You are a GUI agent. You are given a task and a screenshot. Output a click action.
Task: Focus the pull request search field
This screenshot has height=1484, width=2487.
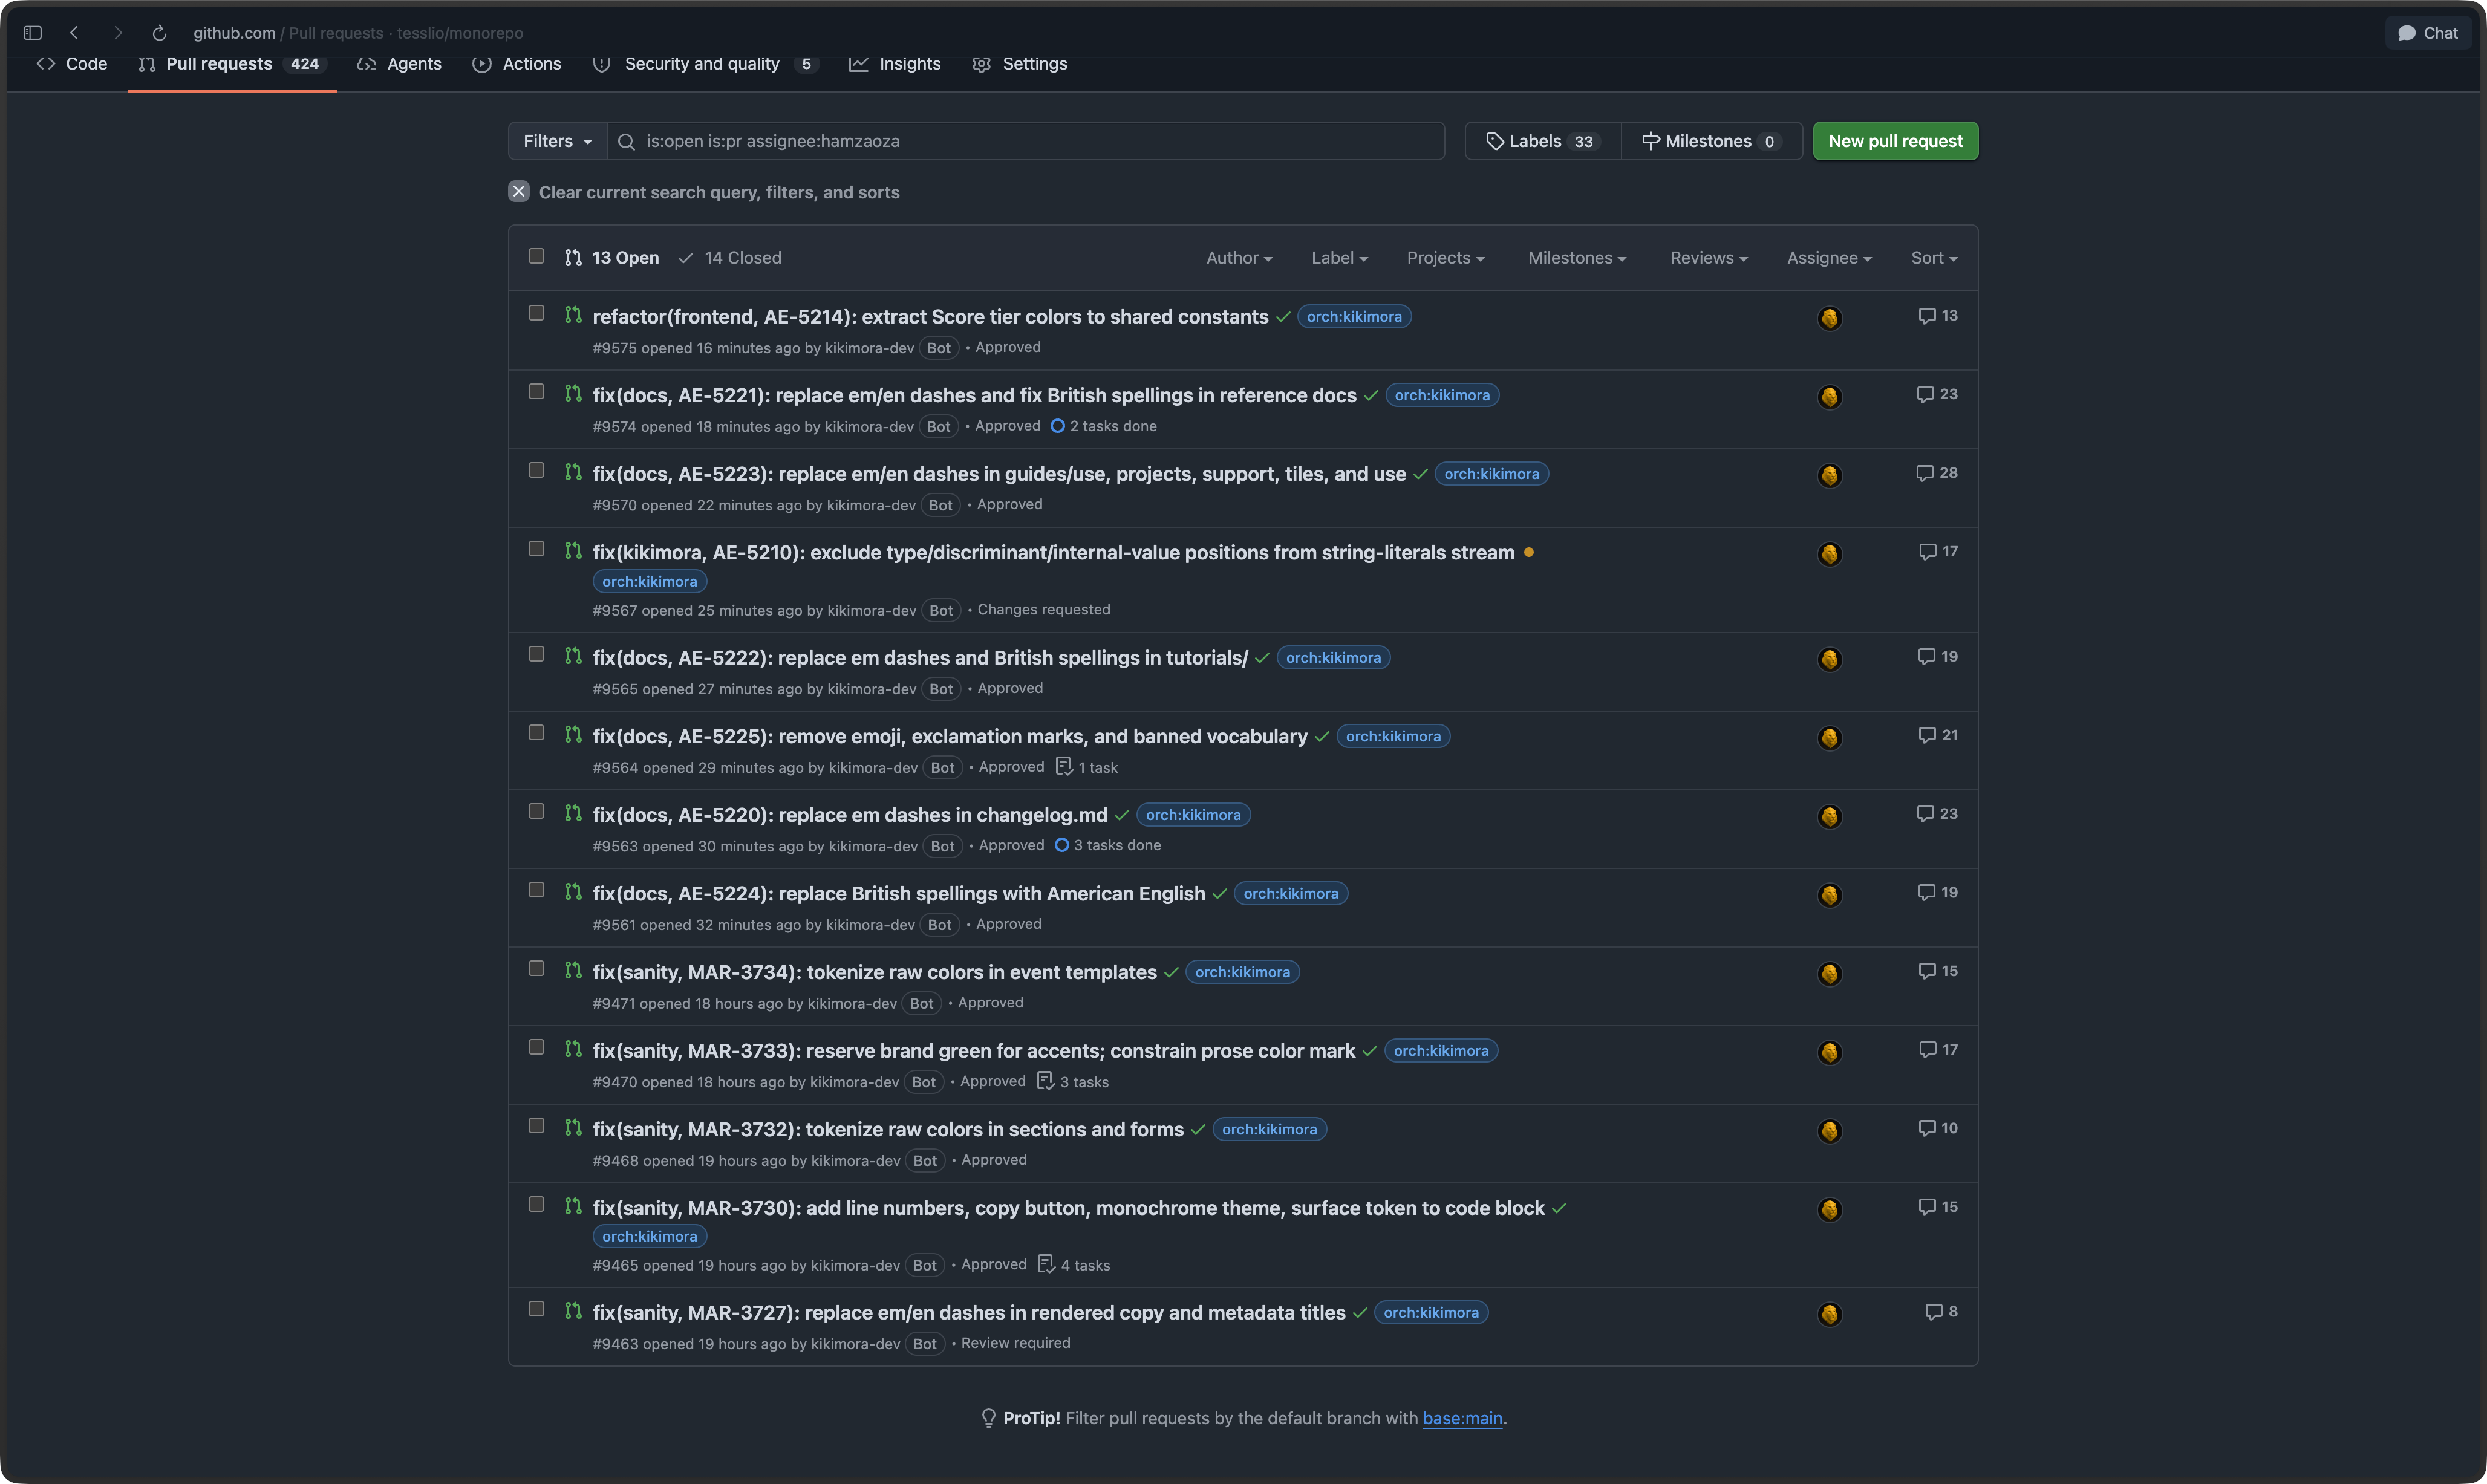click(1026, 141)
